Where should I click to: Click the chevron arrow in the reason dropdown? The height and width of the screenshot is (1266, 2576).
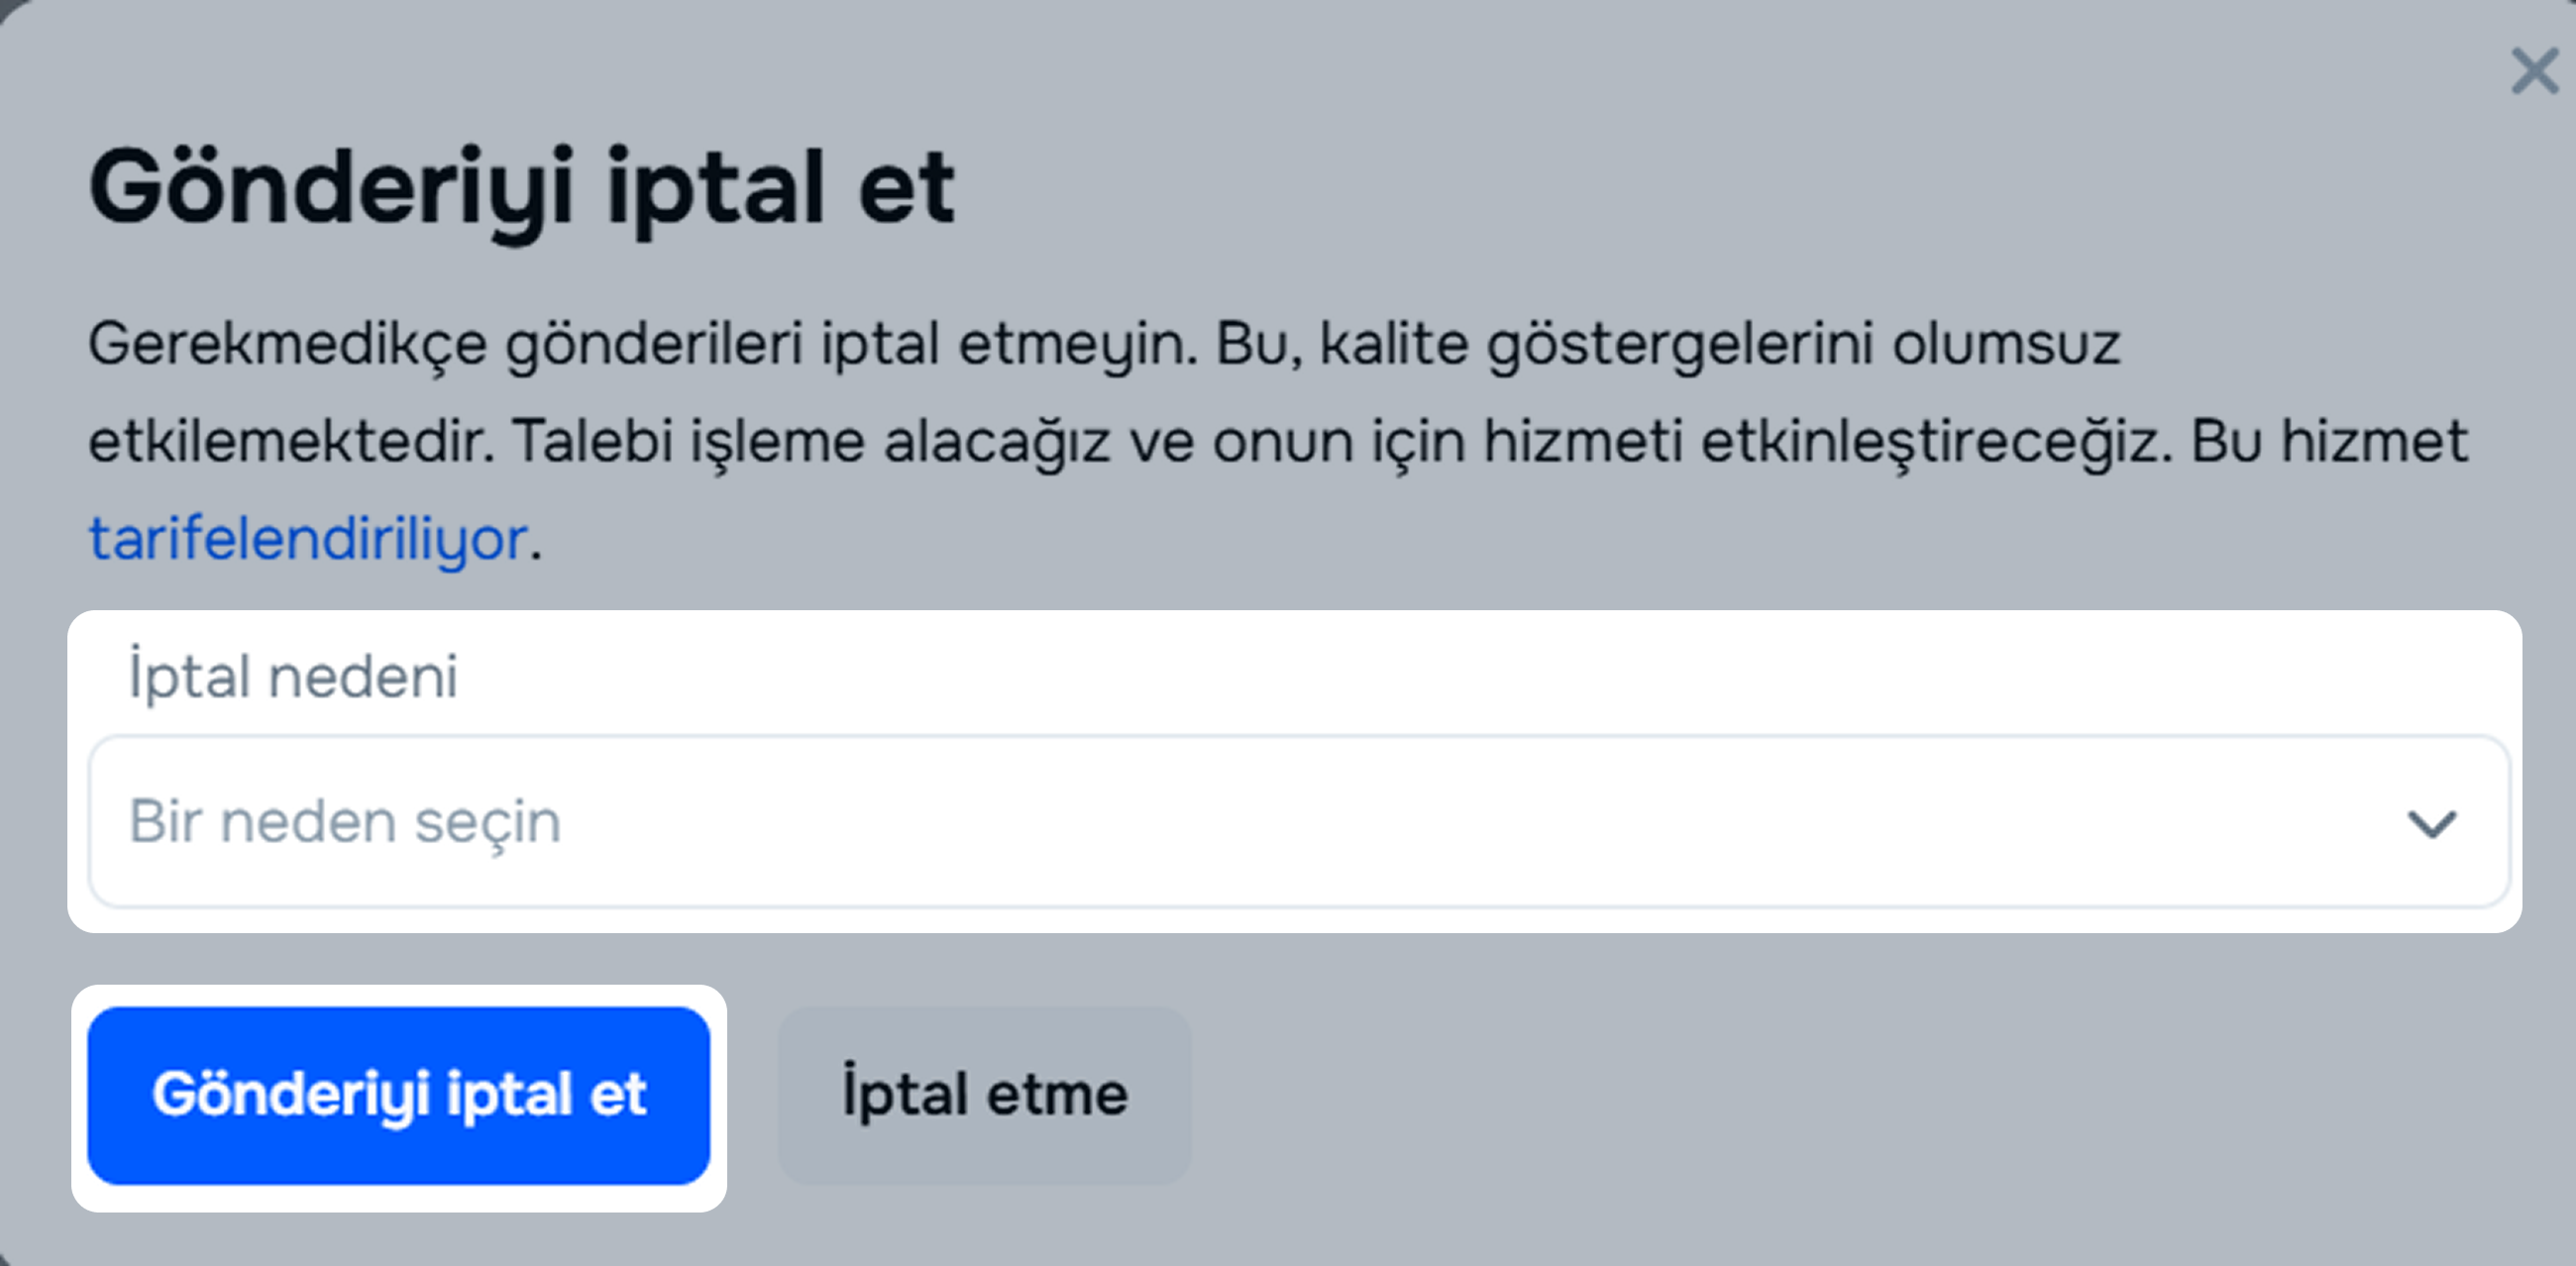pyautogui.click(x=2431, y=824)
